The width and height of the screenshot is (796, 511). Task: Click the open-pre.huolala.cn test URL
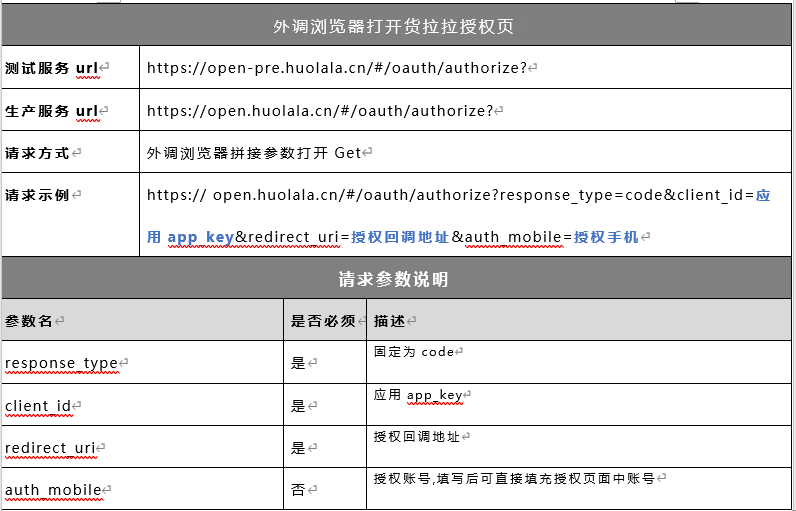pos(337,67)
